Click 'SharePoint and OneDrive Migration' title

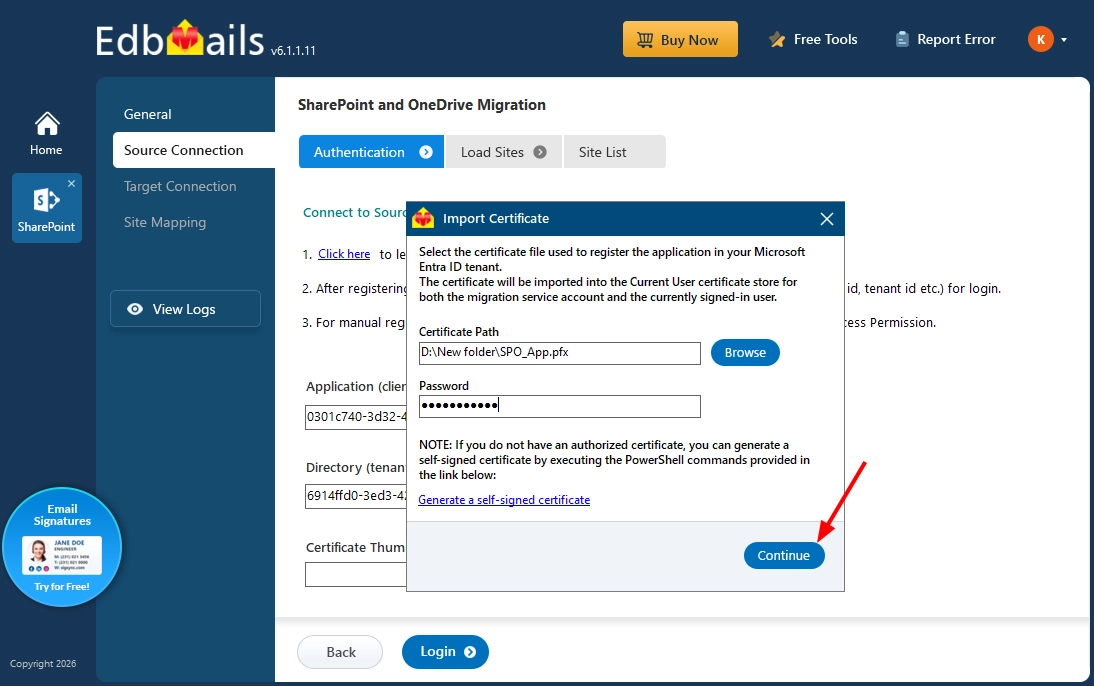[x=421, y=105]
